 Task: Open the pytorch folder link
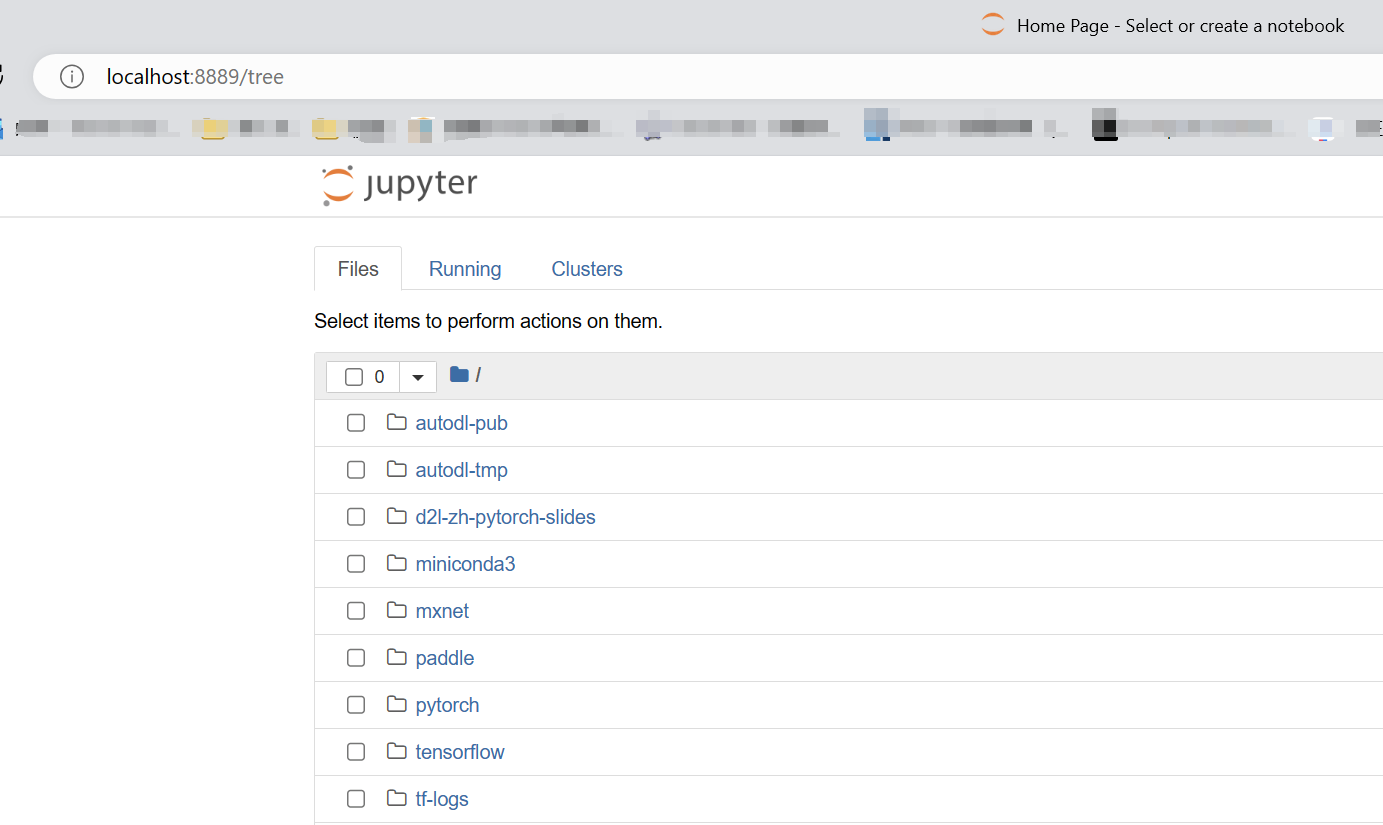447,705
